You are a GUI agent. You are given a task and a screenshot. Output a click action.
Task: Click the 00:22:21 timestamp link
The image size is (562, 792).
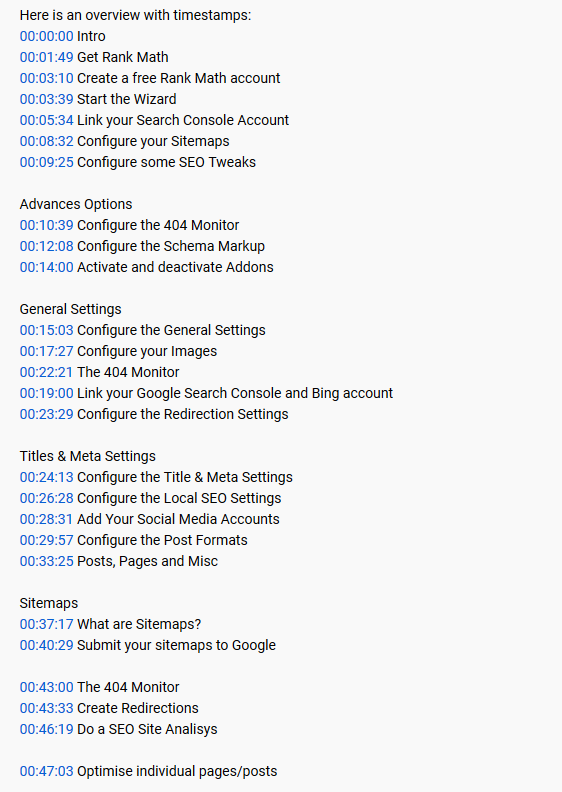point(46,372)
